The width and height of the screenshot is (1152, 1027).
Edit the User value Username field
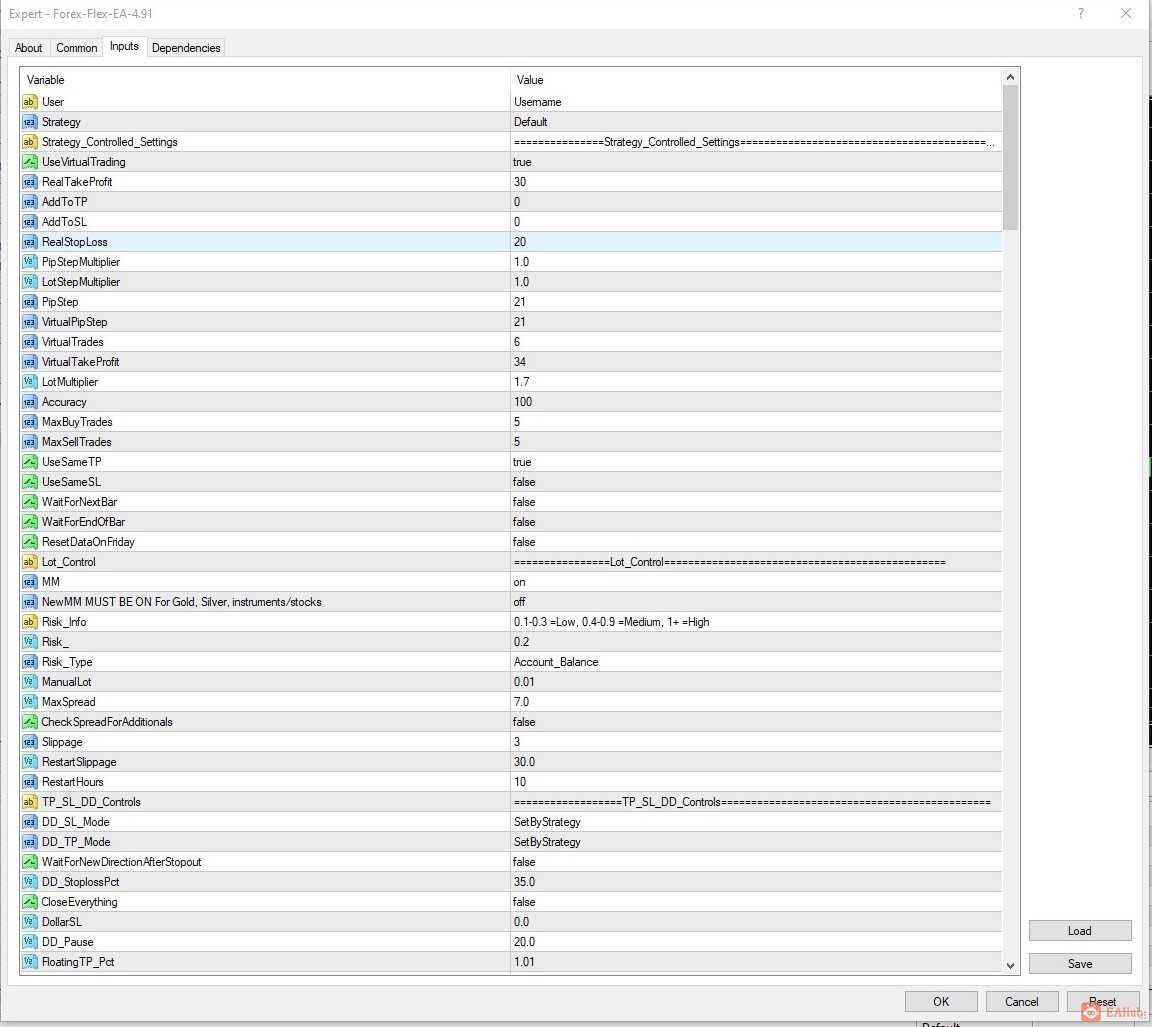click(x=755, y=101)
